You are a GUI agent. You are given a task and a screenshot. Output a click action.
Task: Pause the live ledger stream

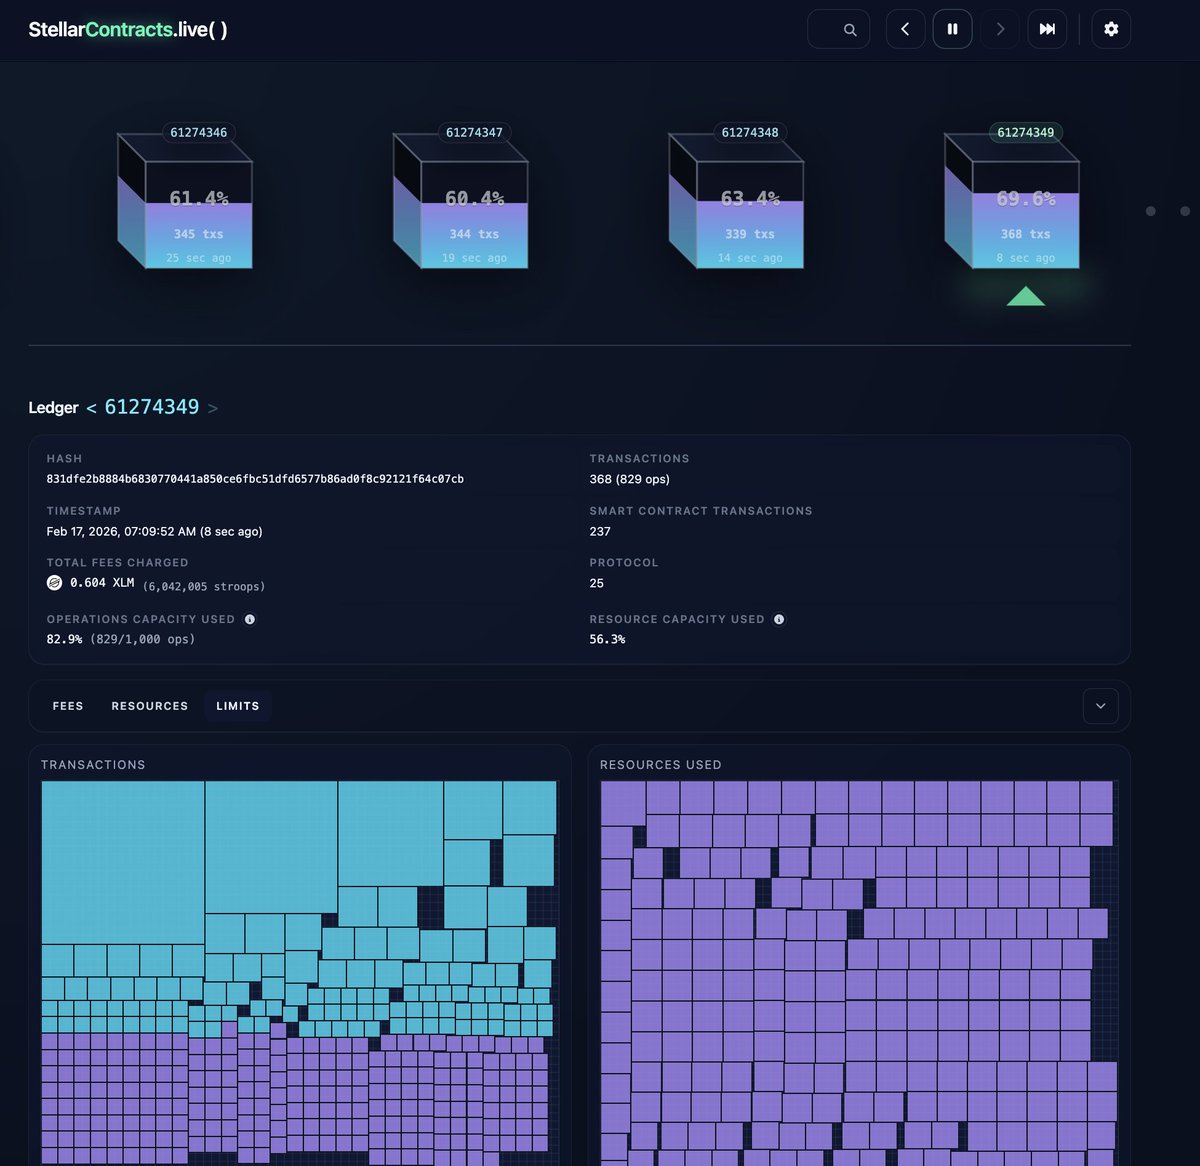(x=952, y=29)
